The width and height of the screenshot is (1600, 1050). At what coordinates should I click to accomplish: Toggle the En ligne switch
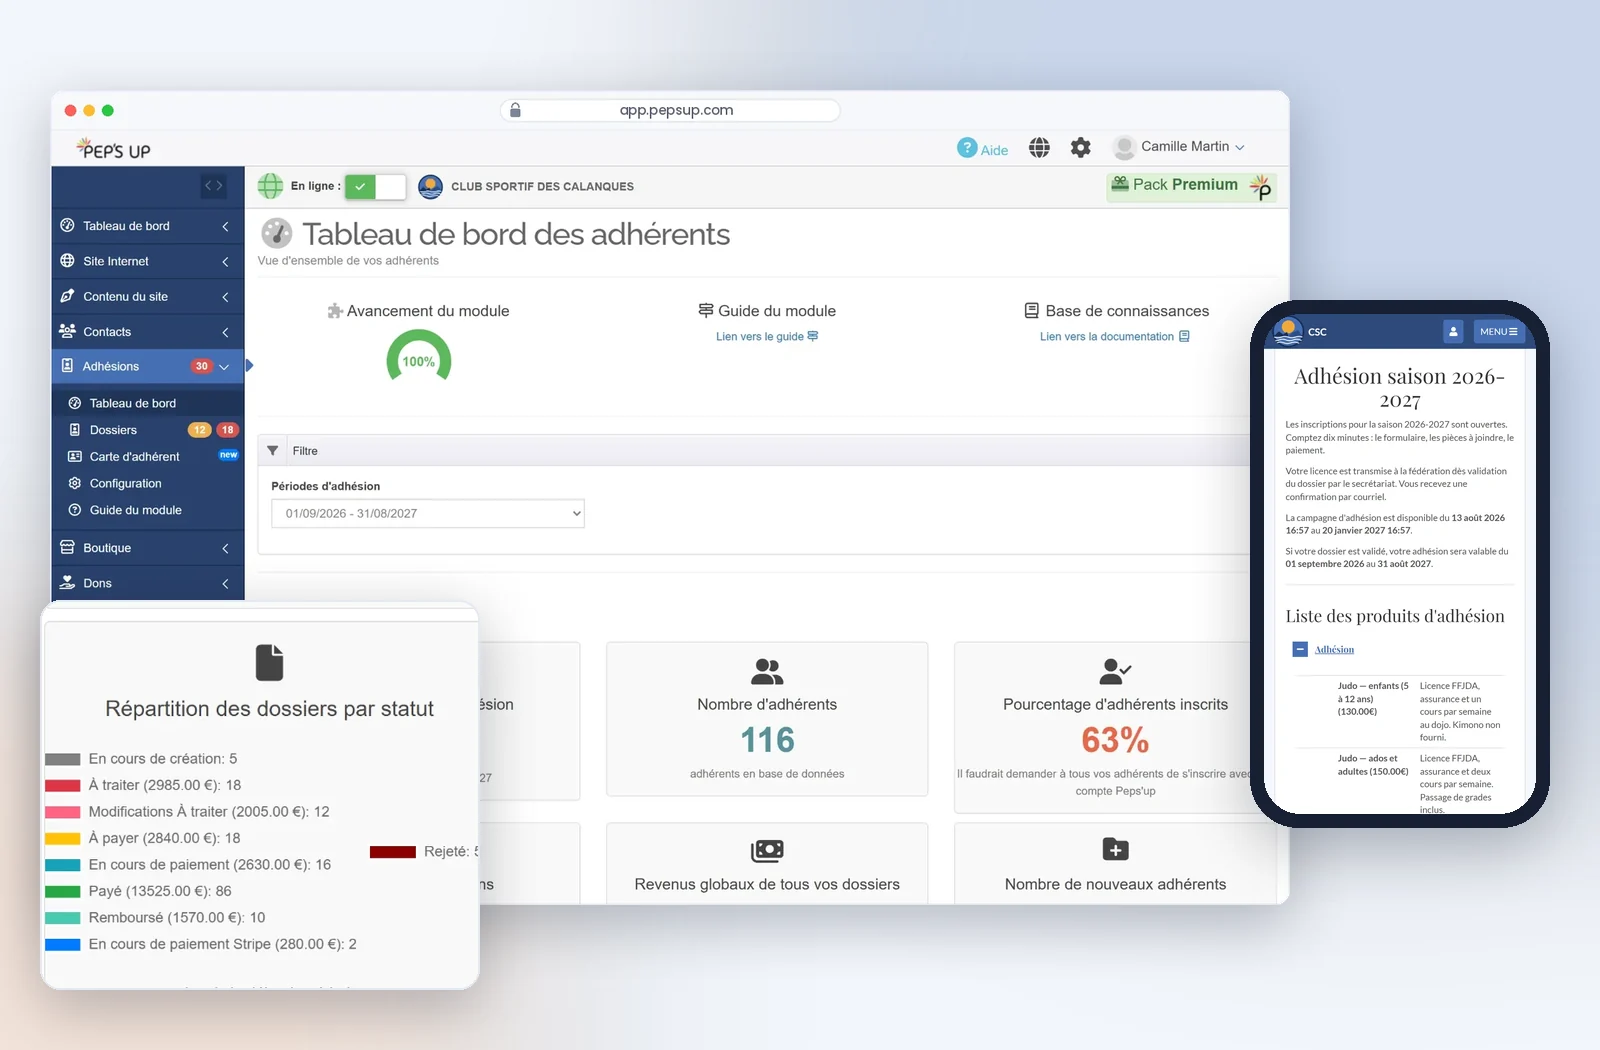point(375,186)
